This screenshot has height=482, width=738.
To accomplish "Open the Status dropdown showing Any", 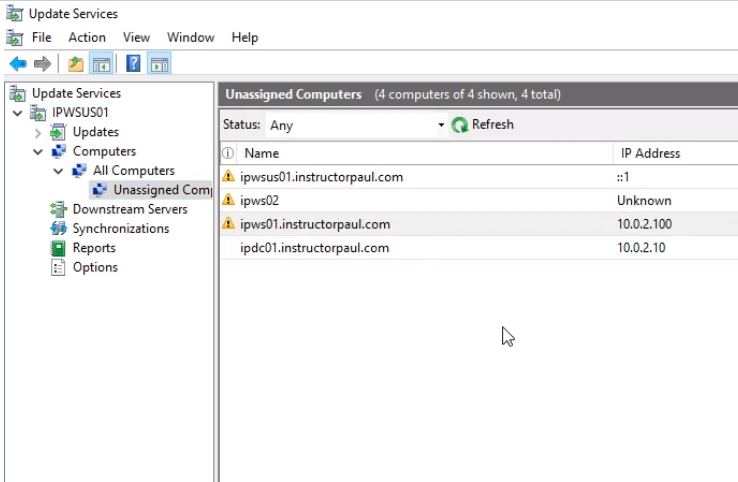I will 440,126.
